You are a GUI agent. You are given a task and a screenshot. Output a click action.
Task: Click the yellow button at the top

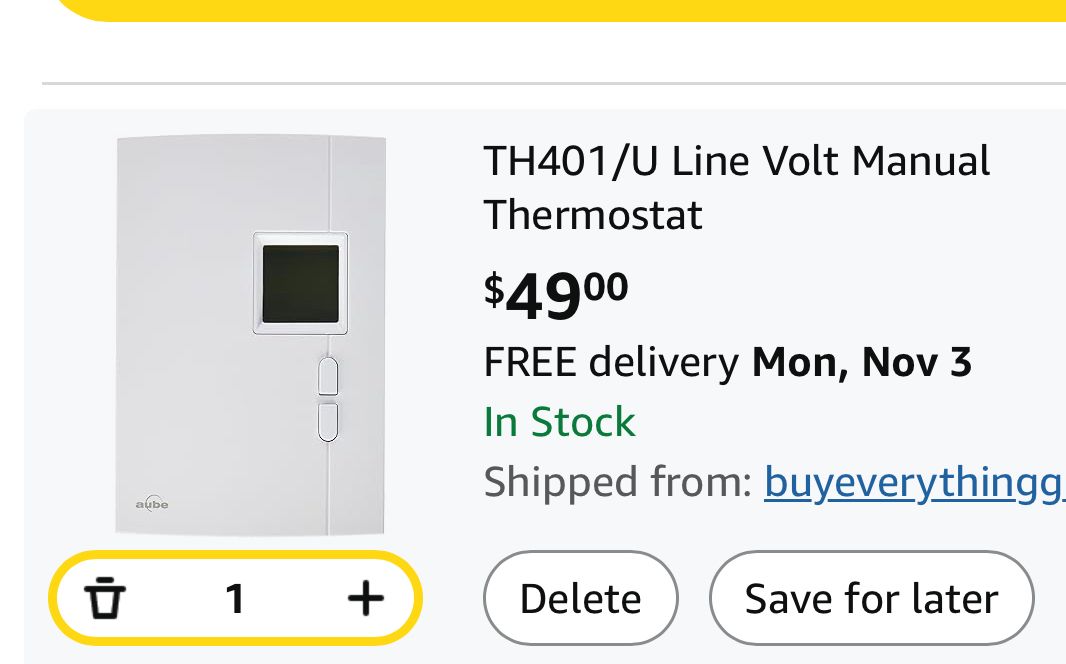[560, 9]
